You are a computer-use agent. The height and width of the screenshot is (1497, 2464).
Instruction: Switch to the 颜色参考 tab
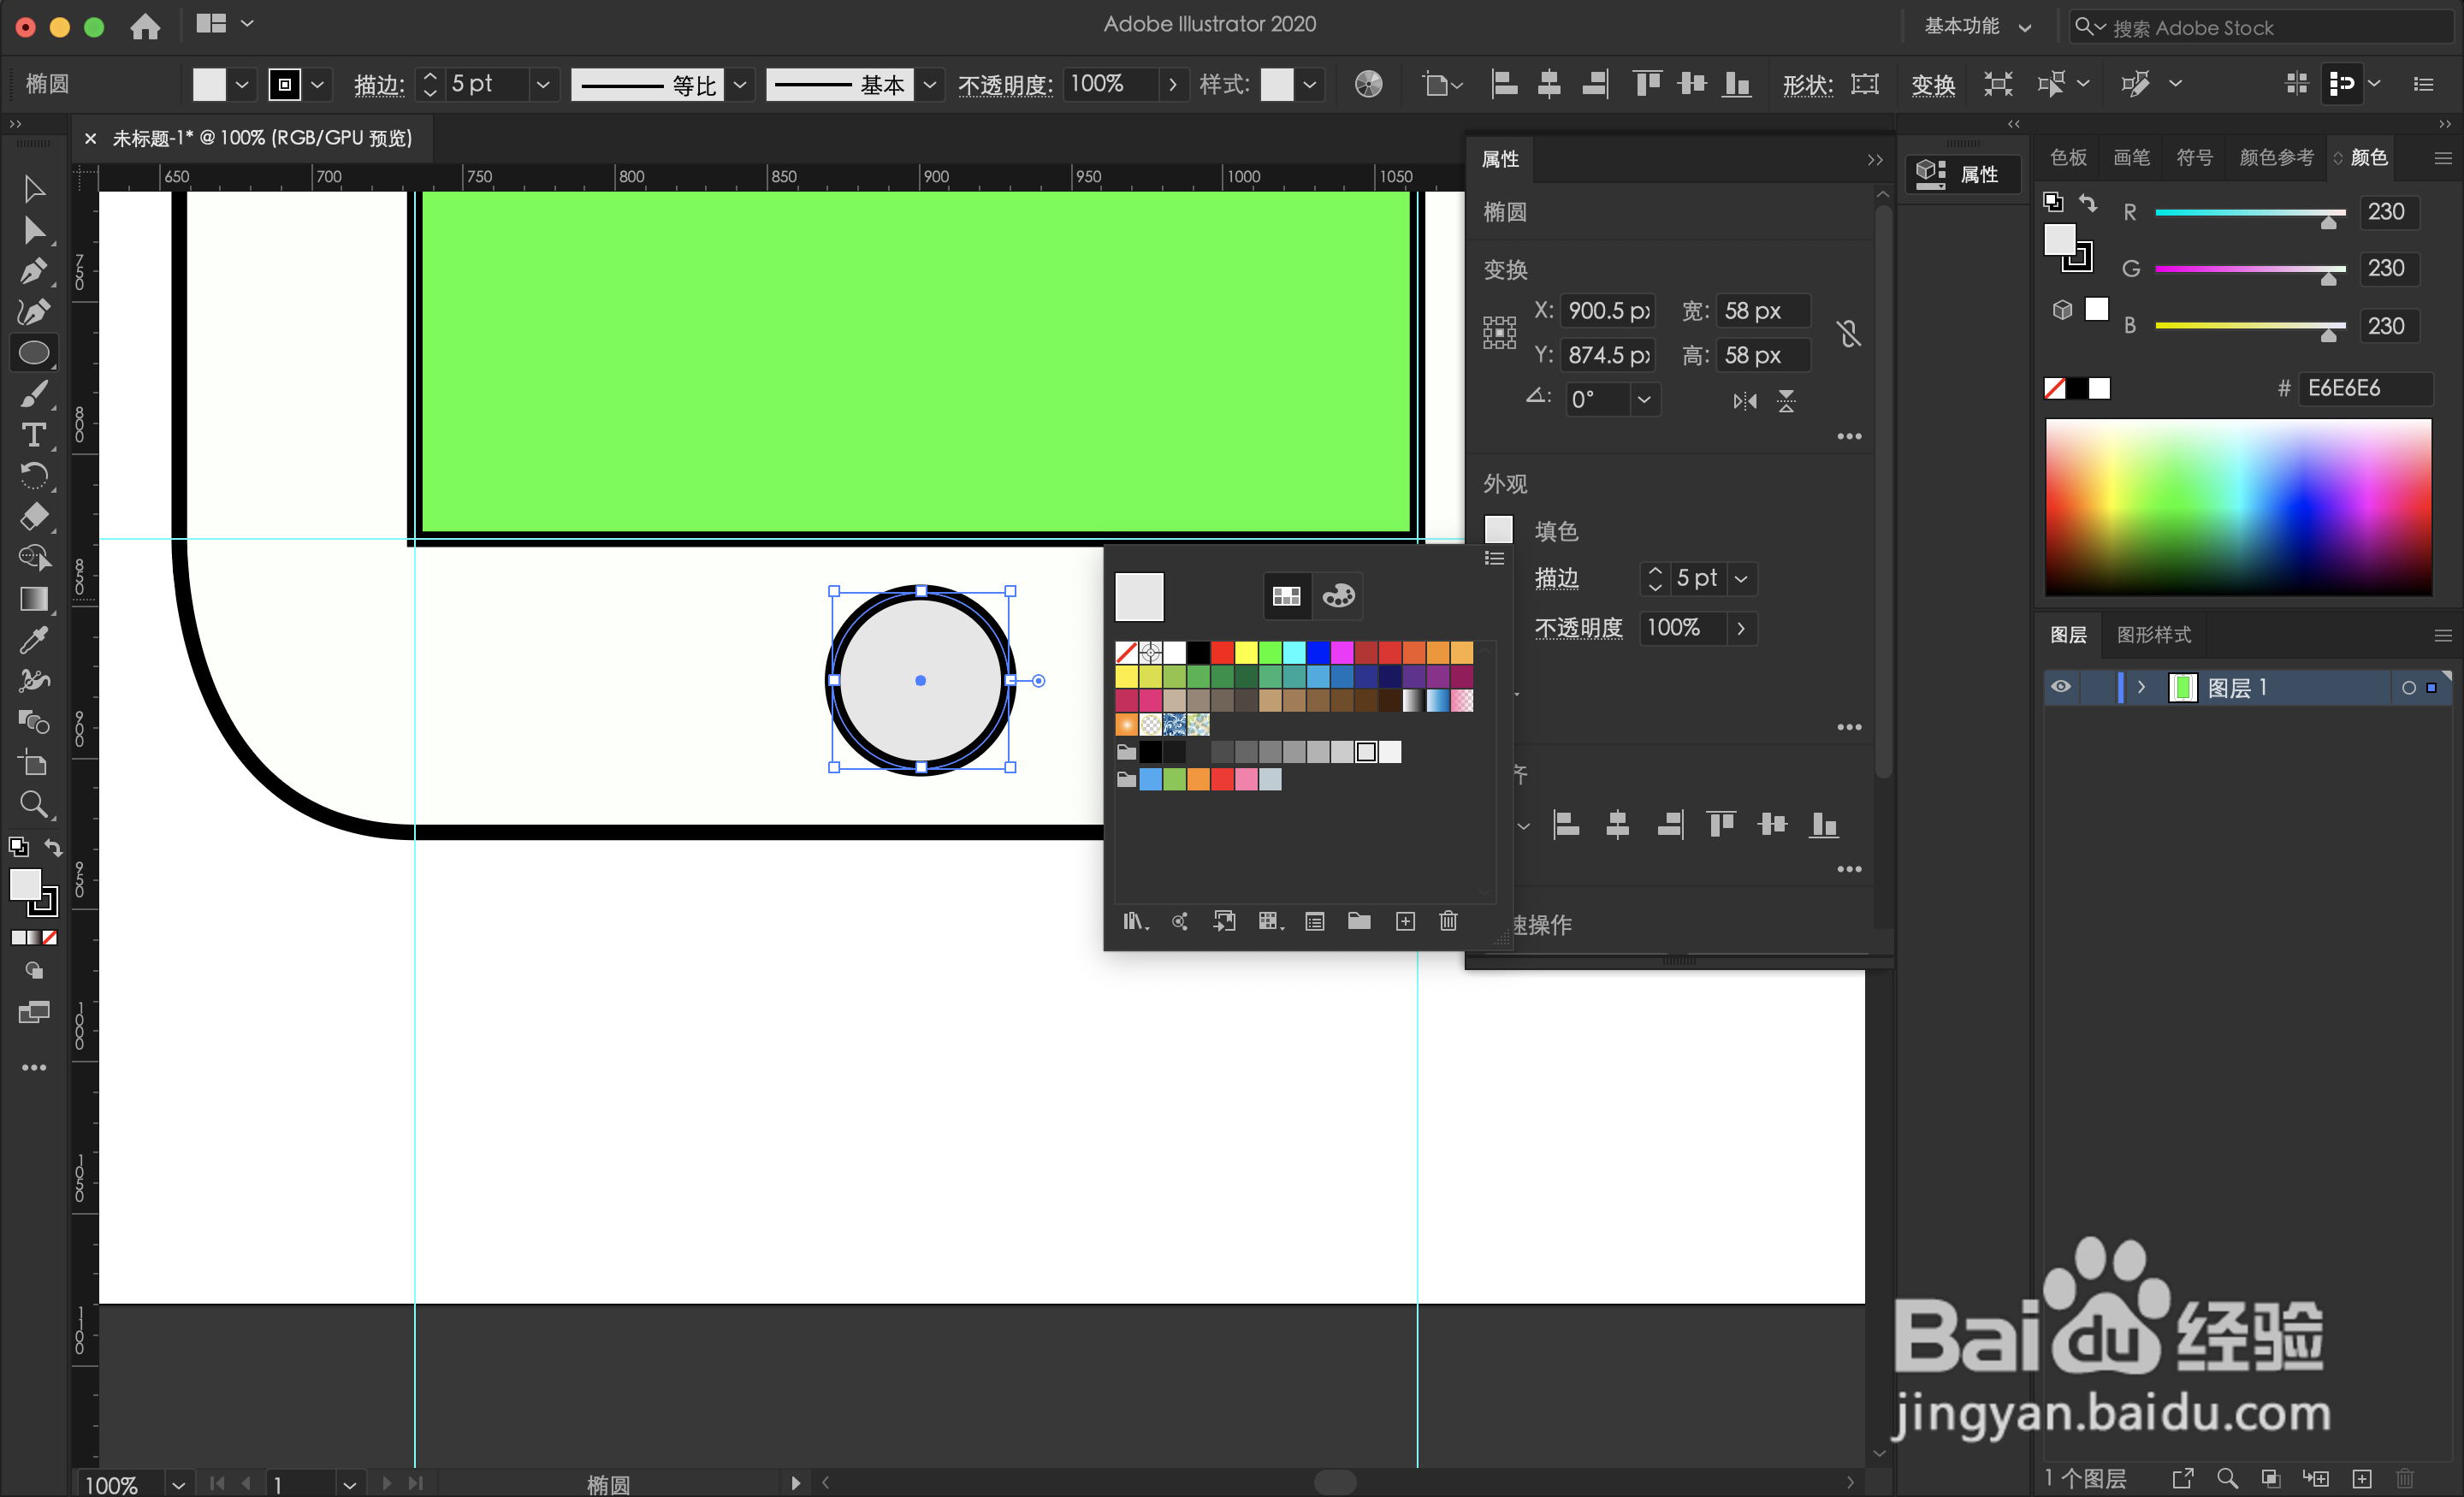point(2276,157)
